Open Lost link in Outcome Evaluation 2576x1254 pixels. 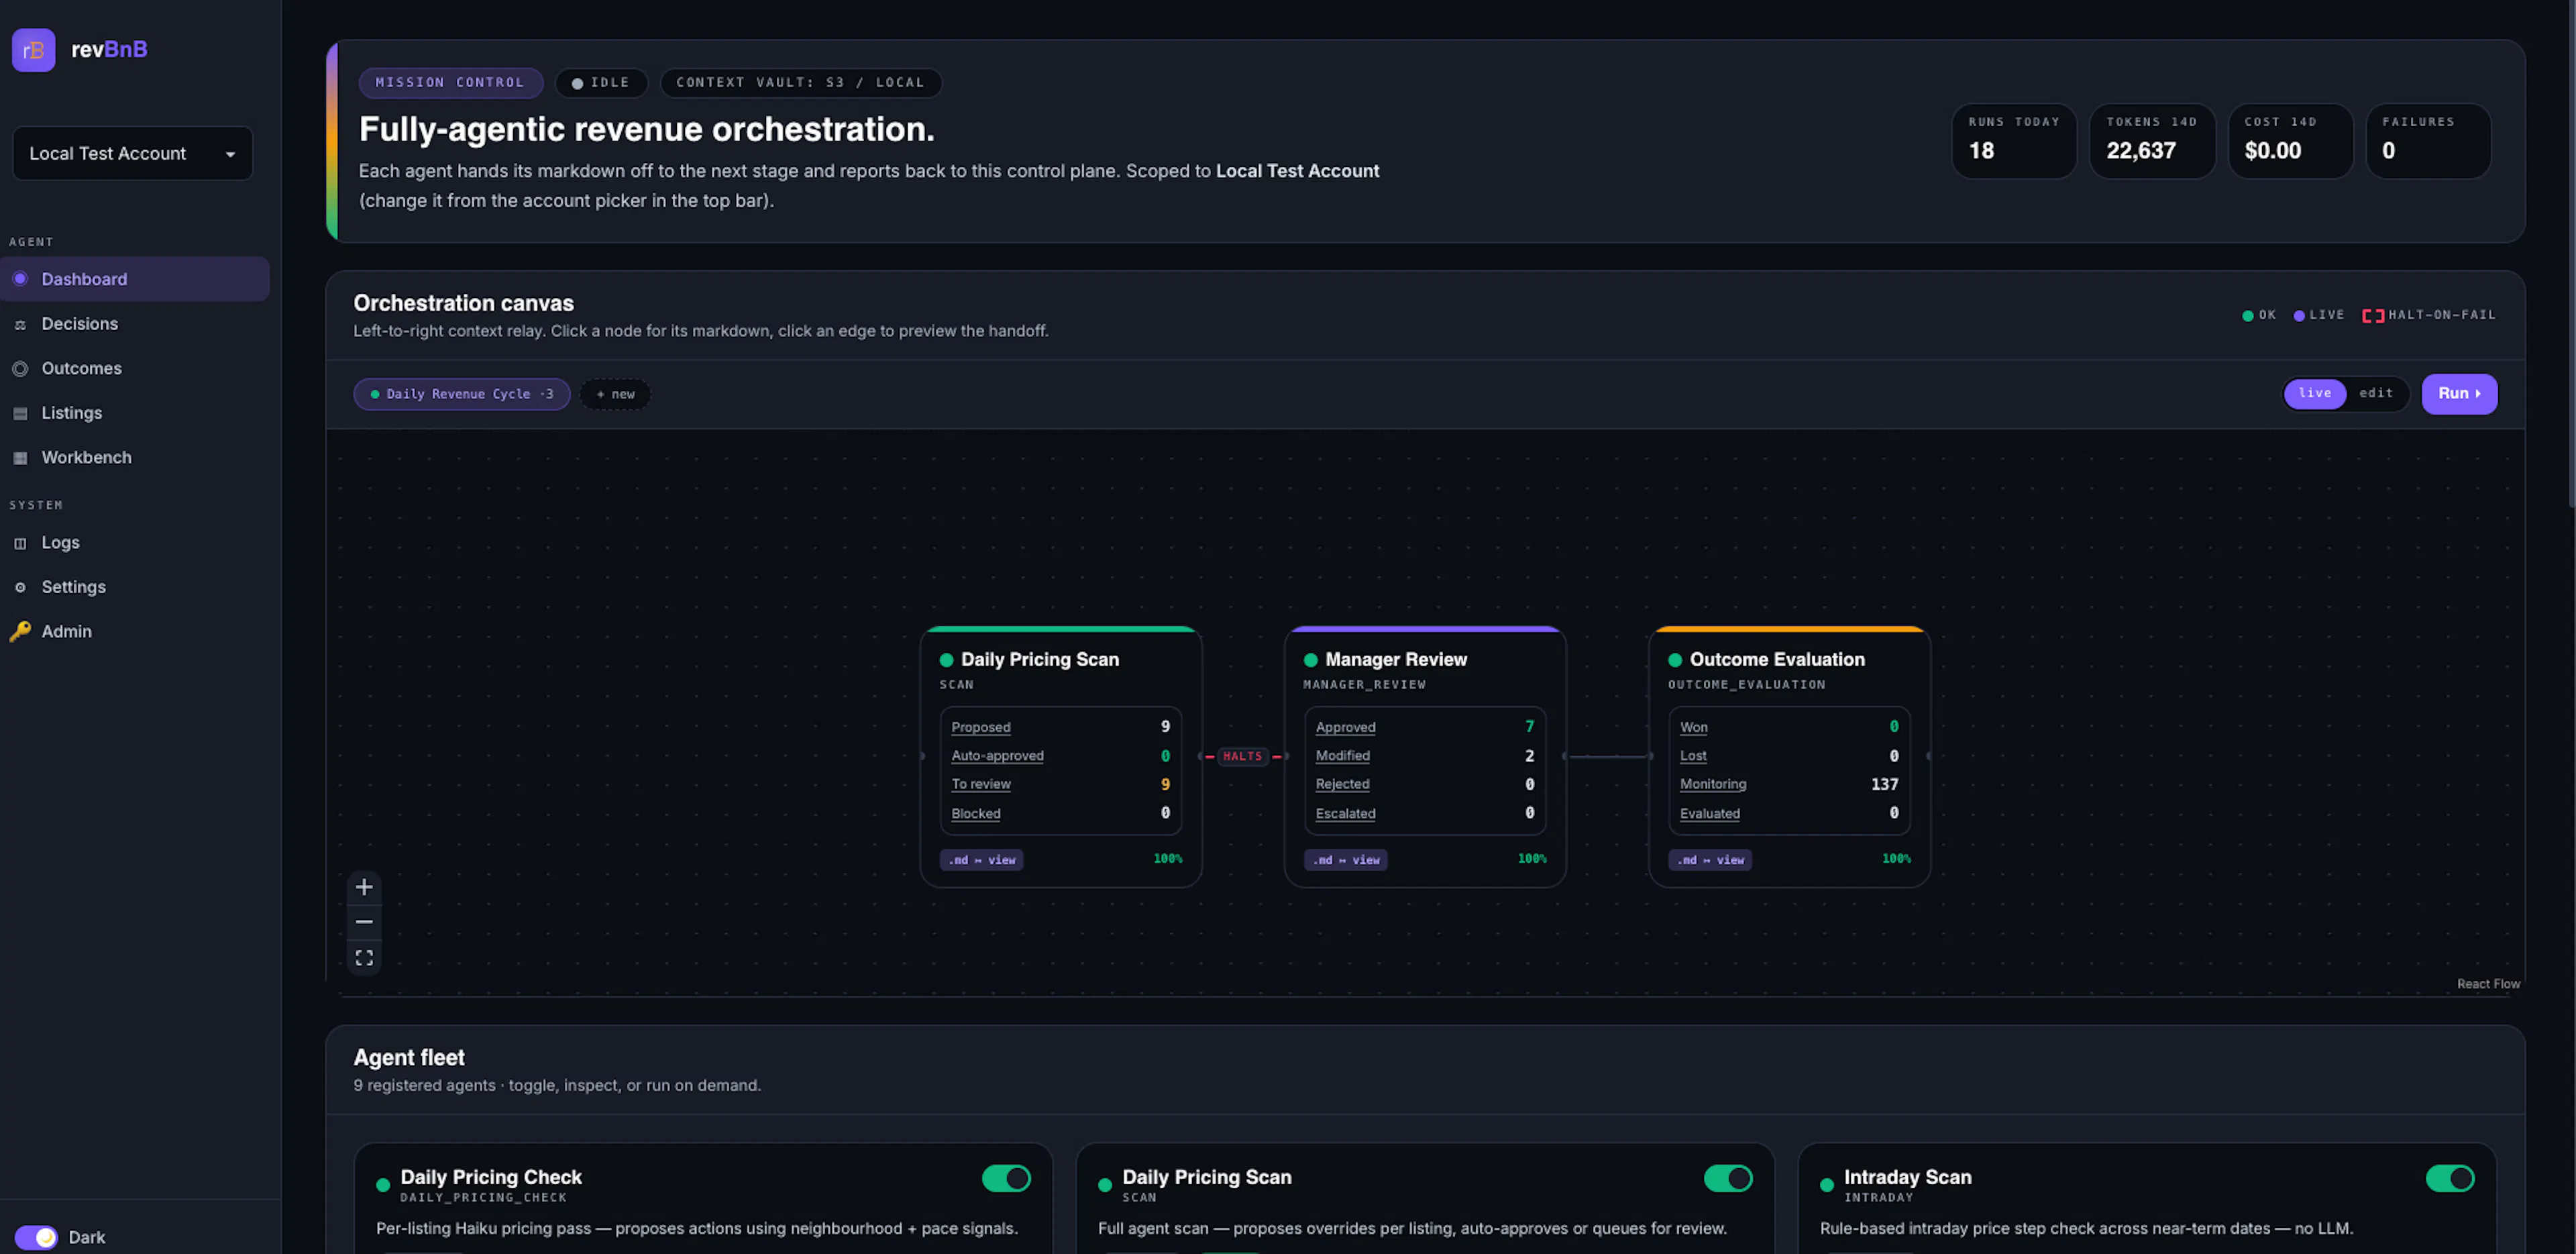pyautogui.click(x=1693, y=756)
